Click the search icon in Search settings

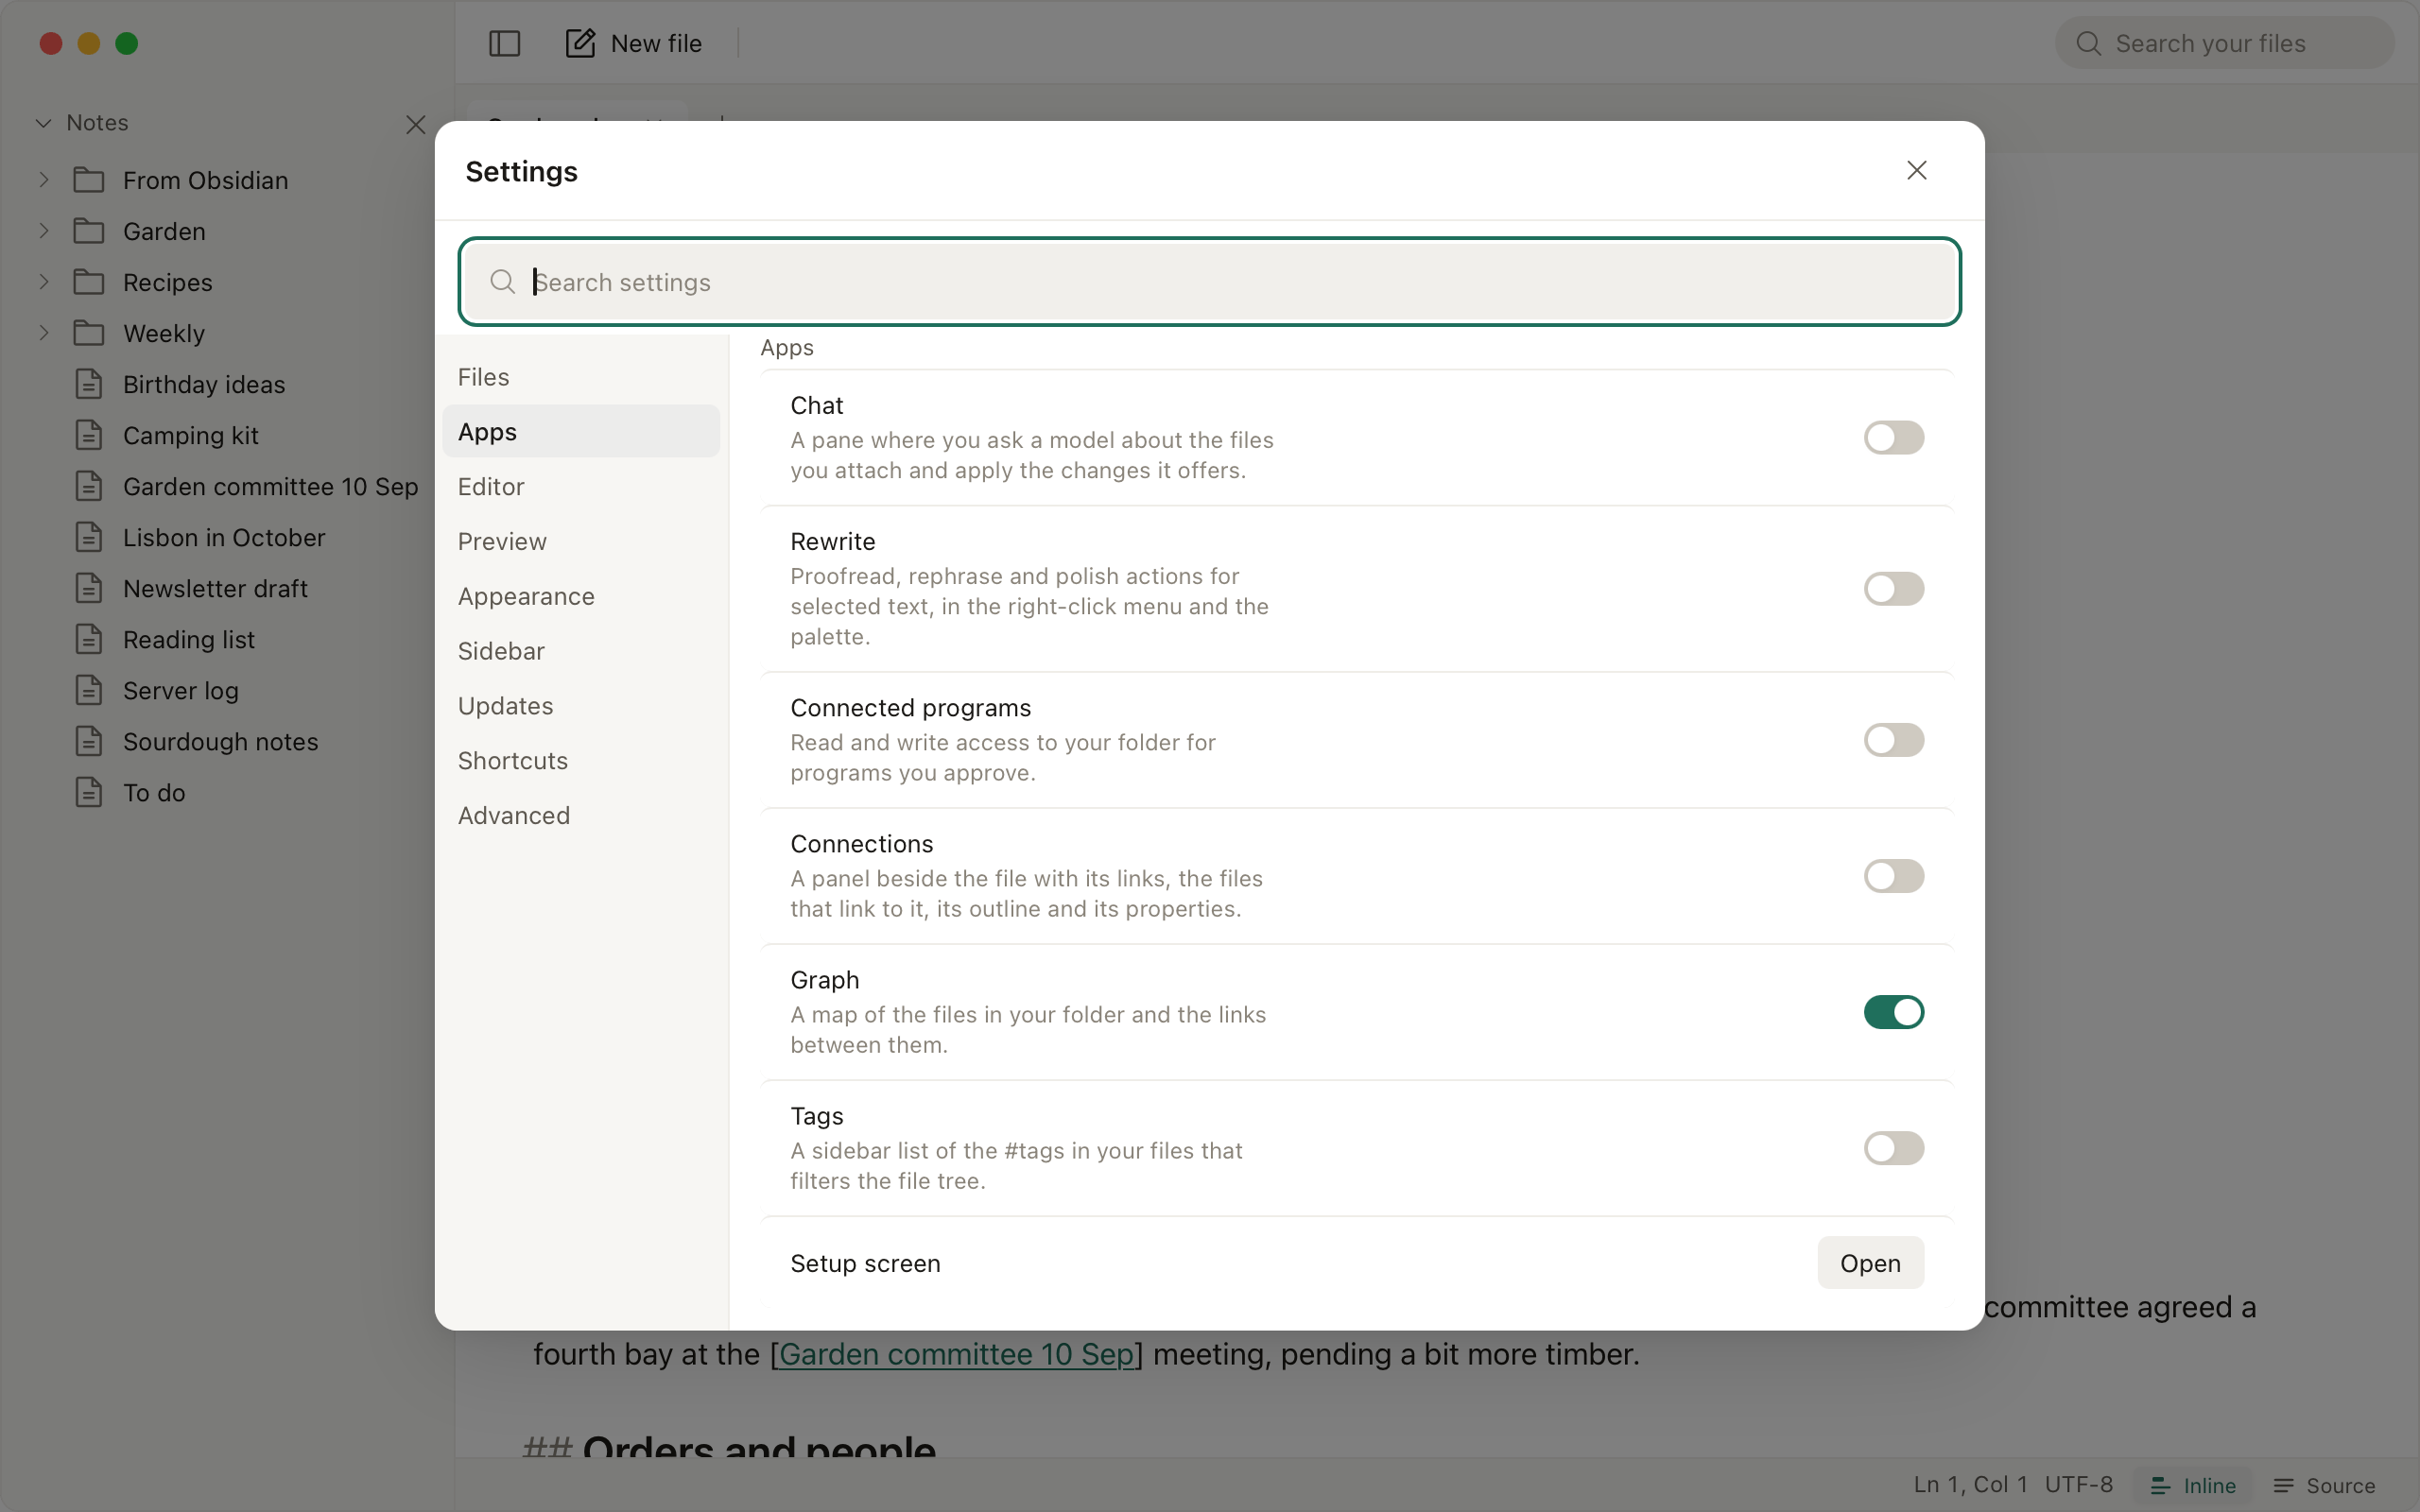(503, 282)
